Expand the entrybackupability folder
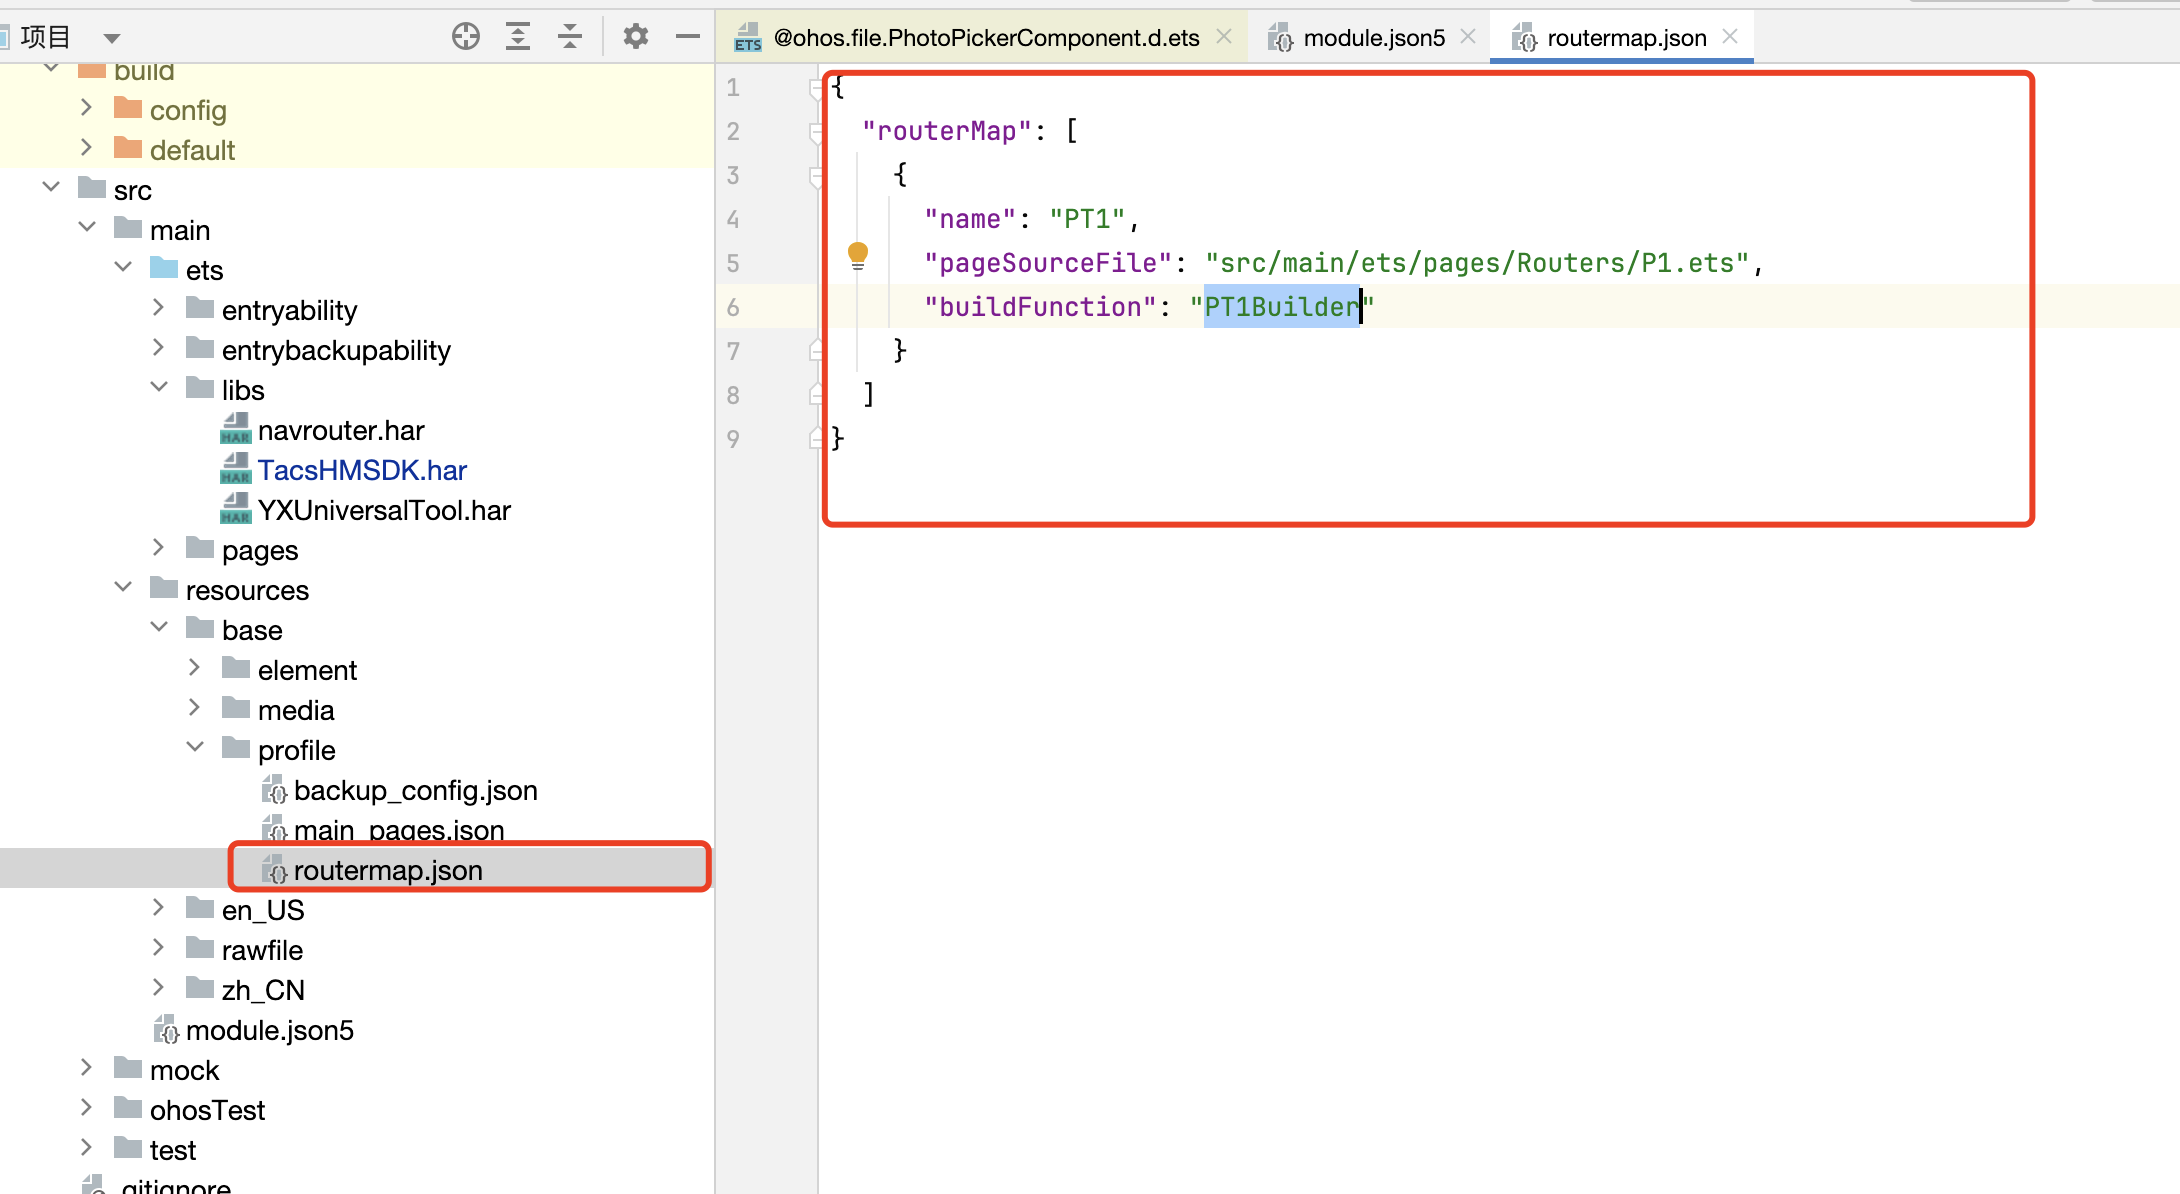Screen dimensions: 2180x1194 coord(158,348)
